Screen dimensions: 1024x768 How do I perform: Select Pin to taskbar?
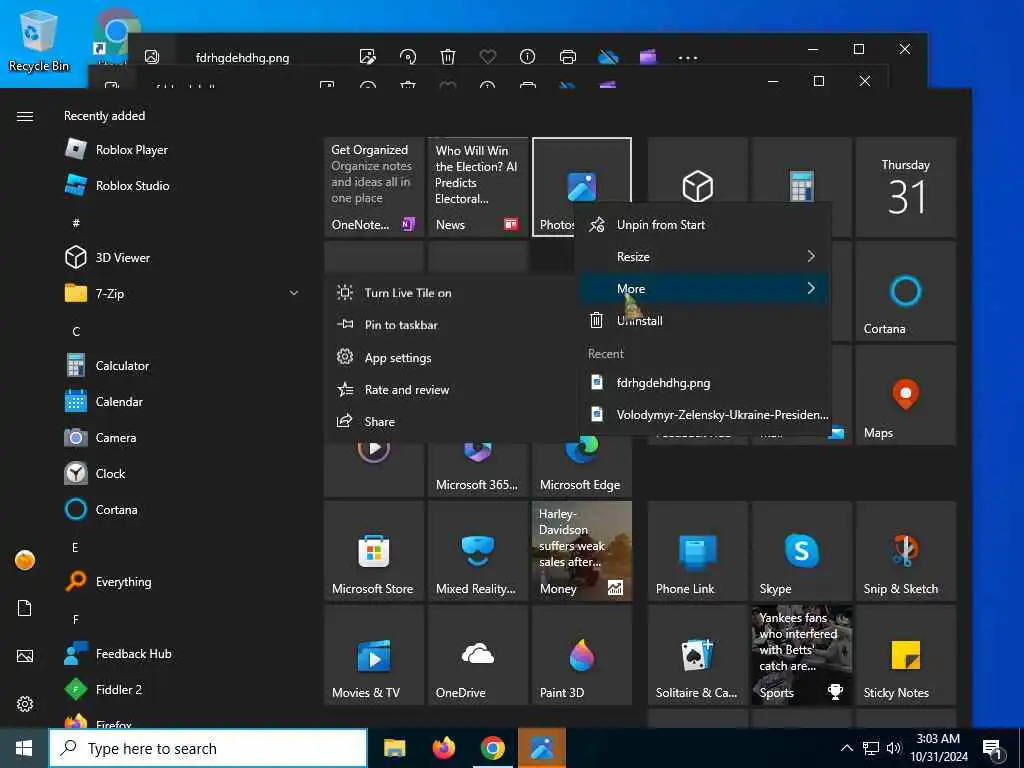(452, 325)
